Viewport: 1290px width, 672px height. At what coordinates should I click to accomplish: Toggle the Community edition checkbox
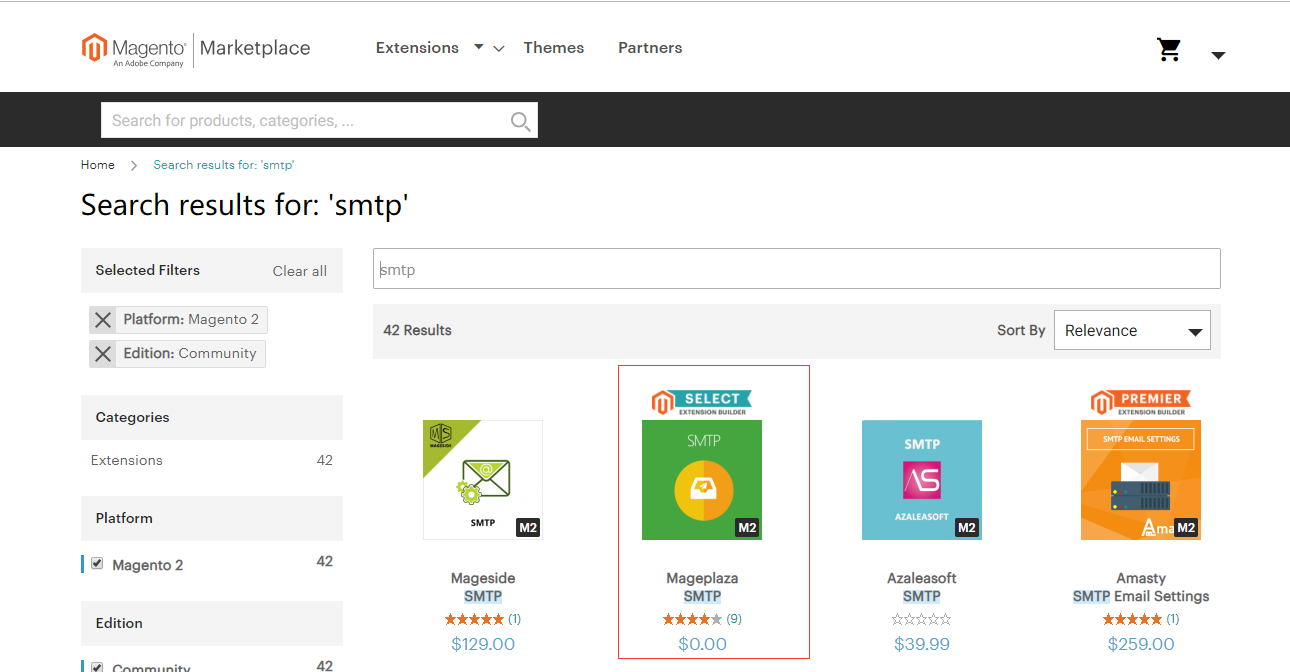tap(97, 667)
